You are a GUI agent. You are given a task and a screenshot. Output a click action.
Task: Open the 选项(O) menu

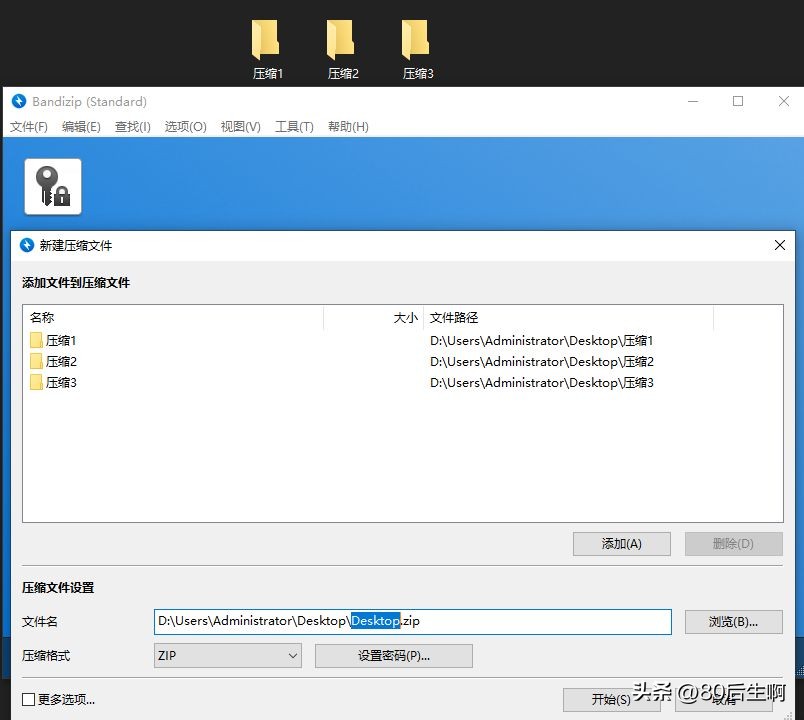185,126
